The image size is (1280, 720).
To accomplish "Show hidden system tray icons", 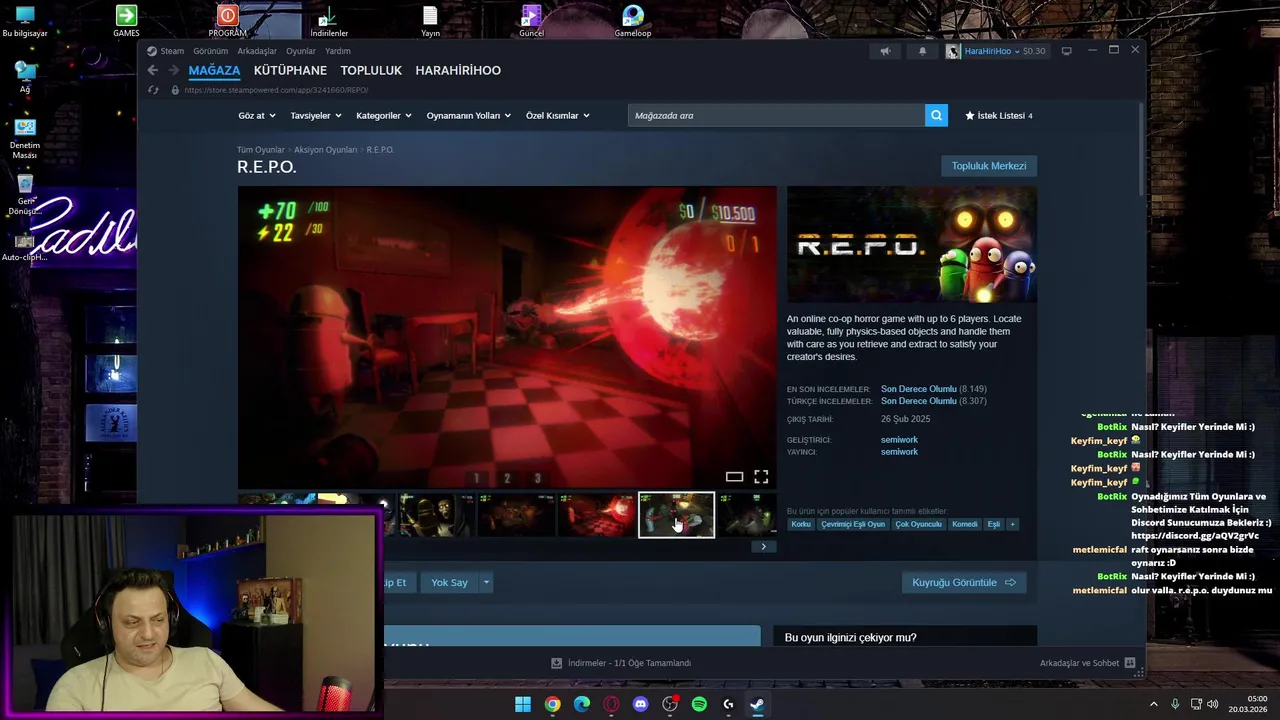I will [1153, 704].
